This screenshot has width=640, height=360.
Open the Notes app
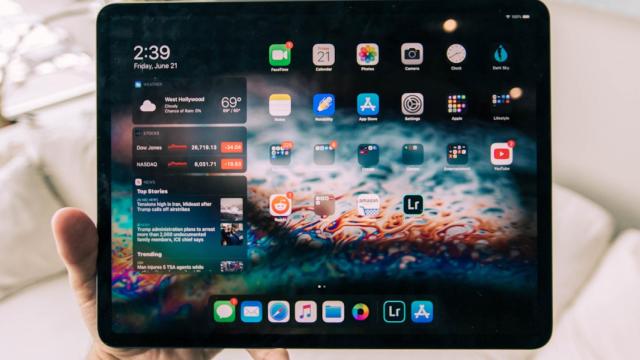280,105
